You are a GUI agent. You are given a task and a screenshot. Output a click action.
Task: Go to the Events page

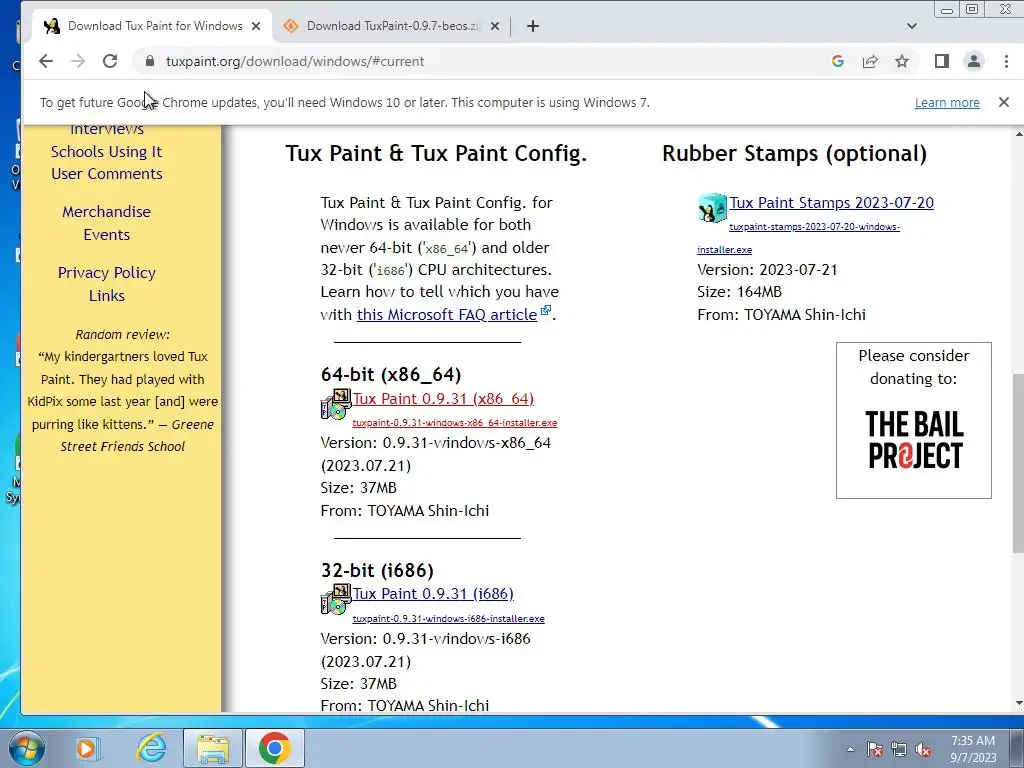point(106,234)
